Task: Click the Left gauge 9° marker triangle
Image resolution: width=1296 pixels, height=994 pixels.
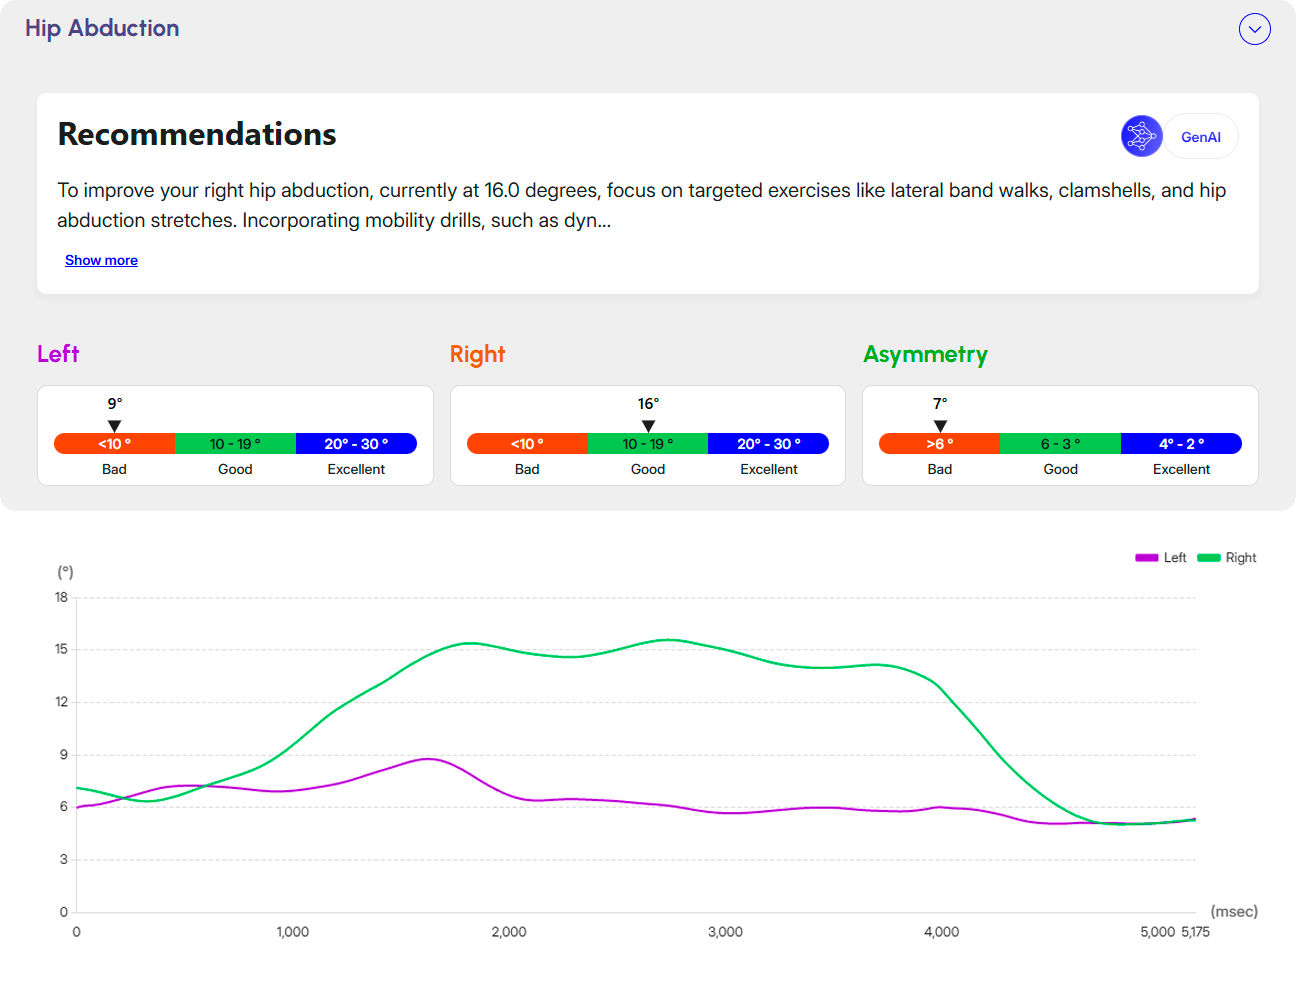Action: (x=114, y=426)
